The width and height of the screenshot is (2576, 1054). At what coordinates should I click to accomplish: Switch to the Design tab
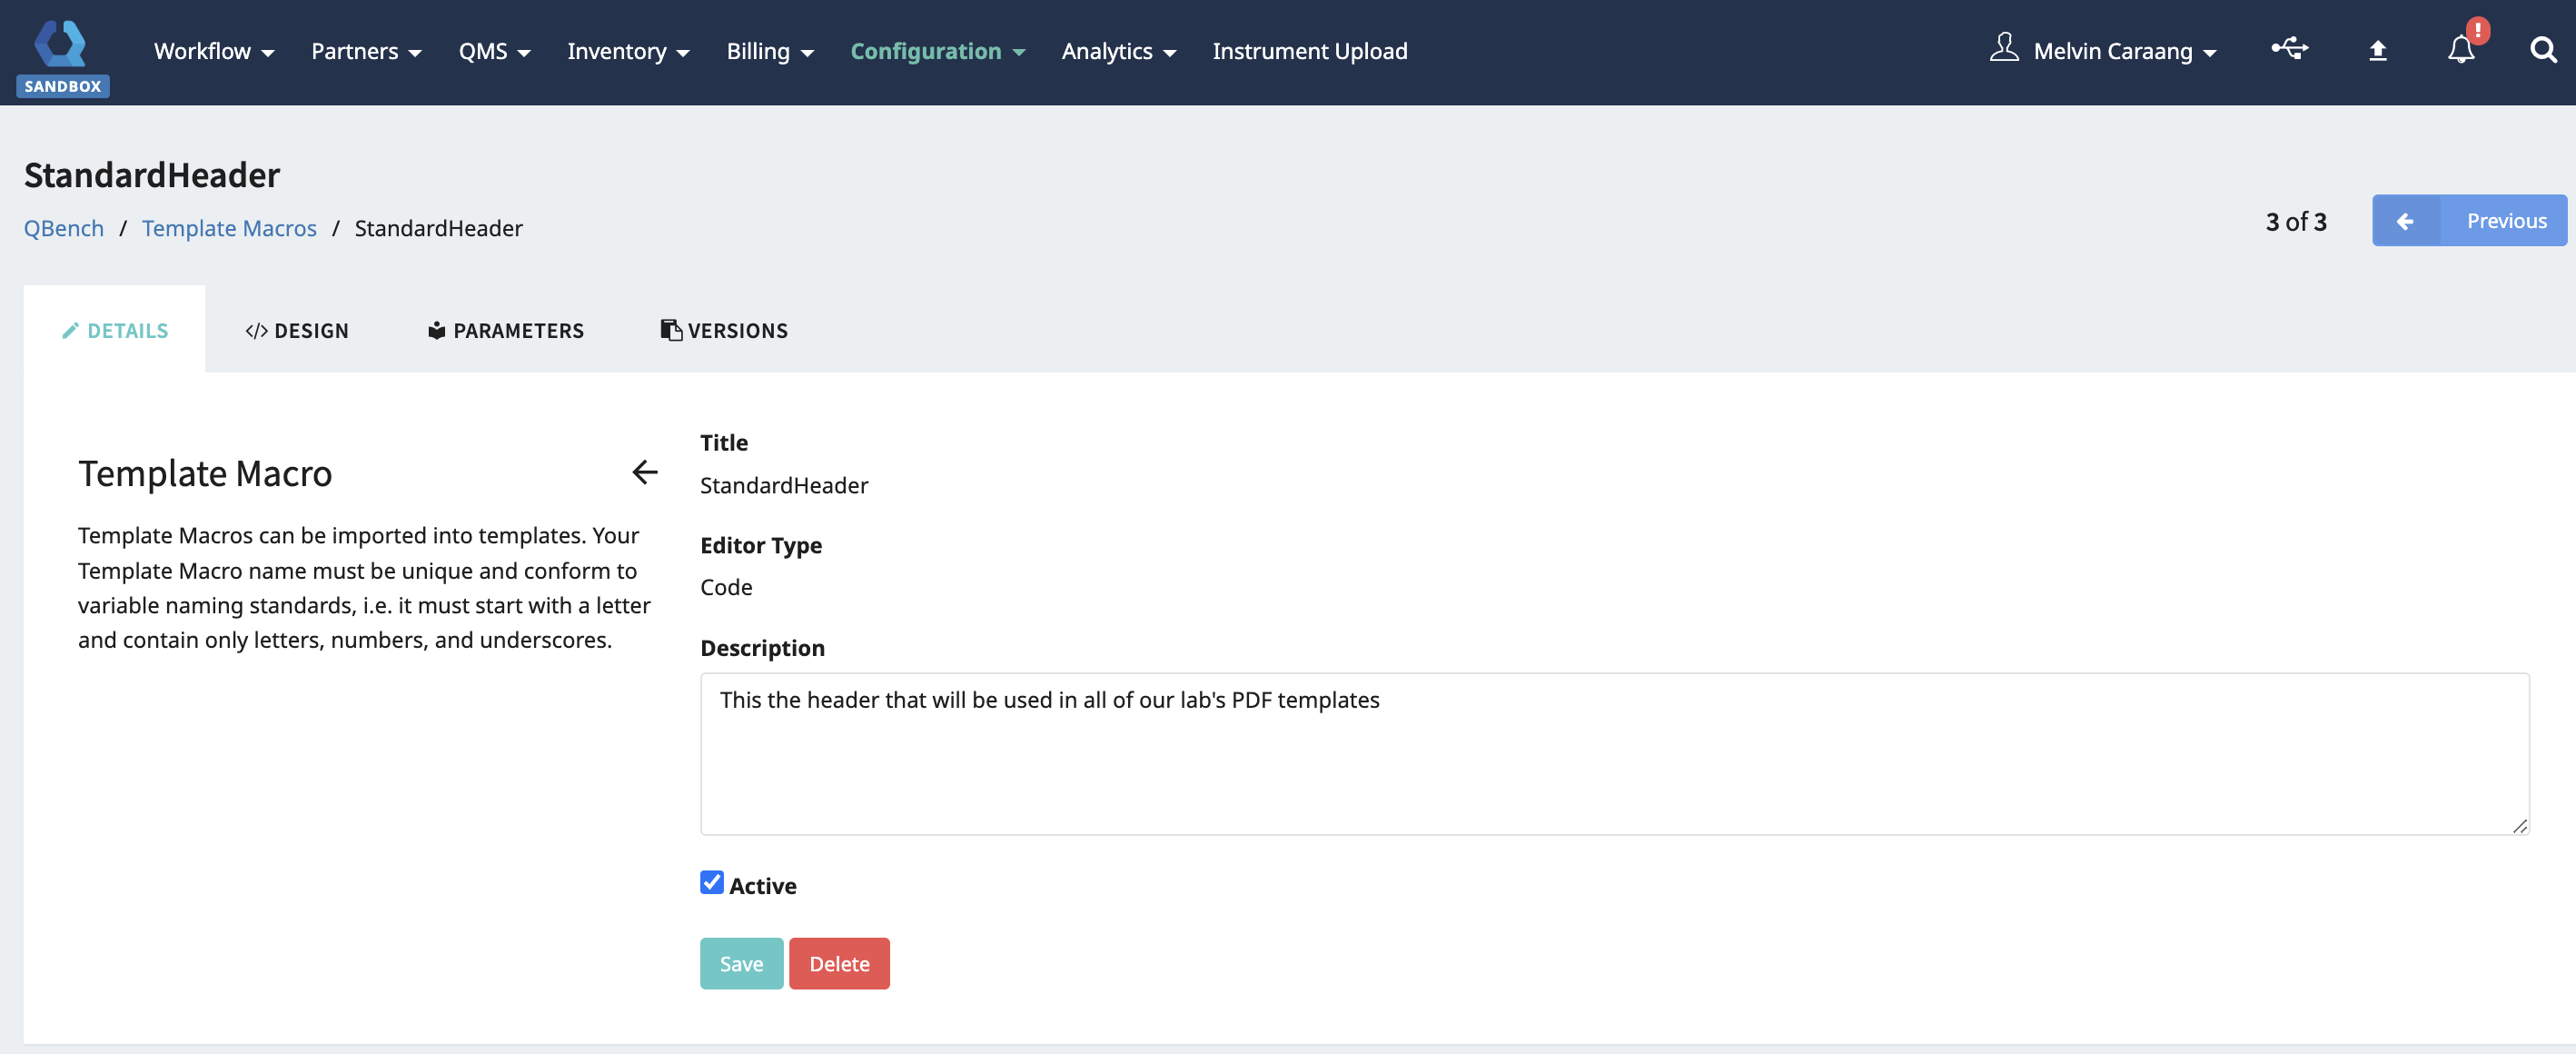point(297,331)
